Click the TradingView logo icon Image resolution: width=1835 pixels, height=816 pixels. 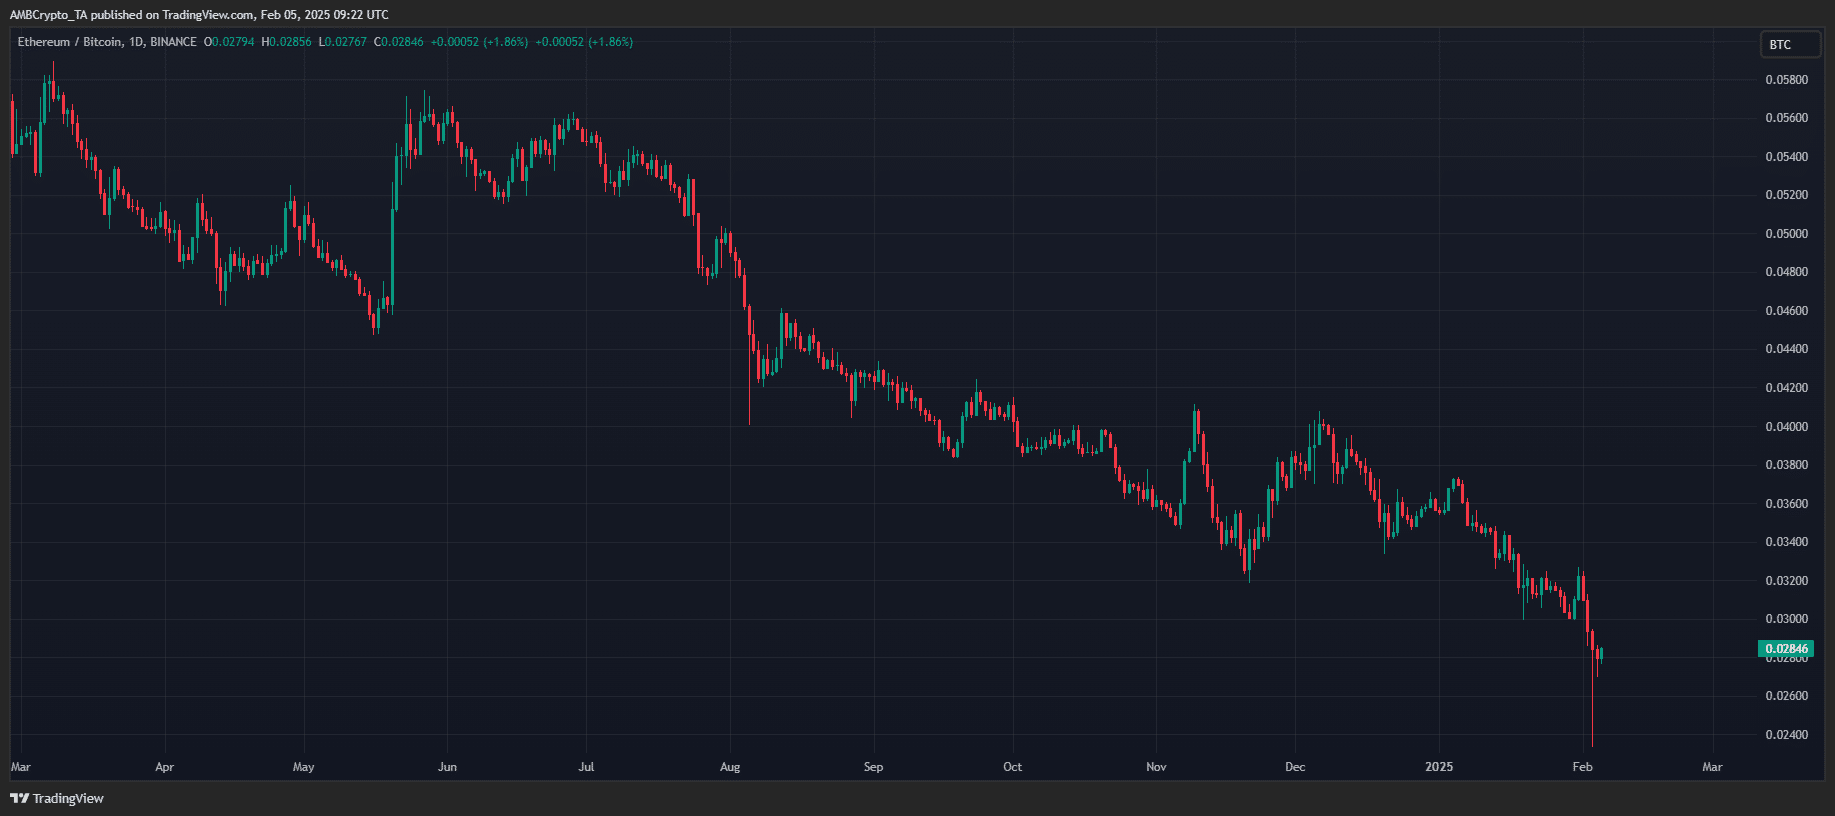[19, 798]
